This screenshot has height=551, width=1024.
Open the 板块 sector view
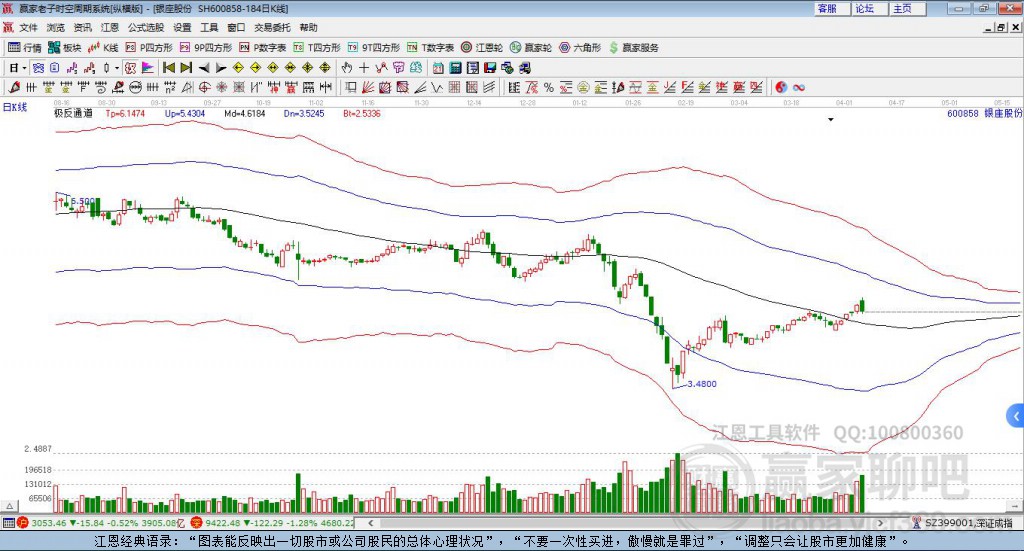point(65,48)
